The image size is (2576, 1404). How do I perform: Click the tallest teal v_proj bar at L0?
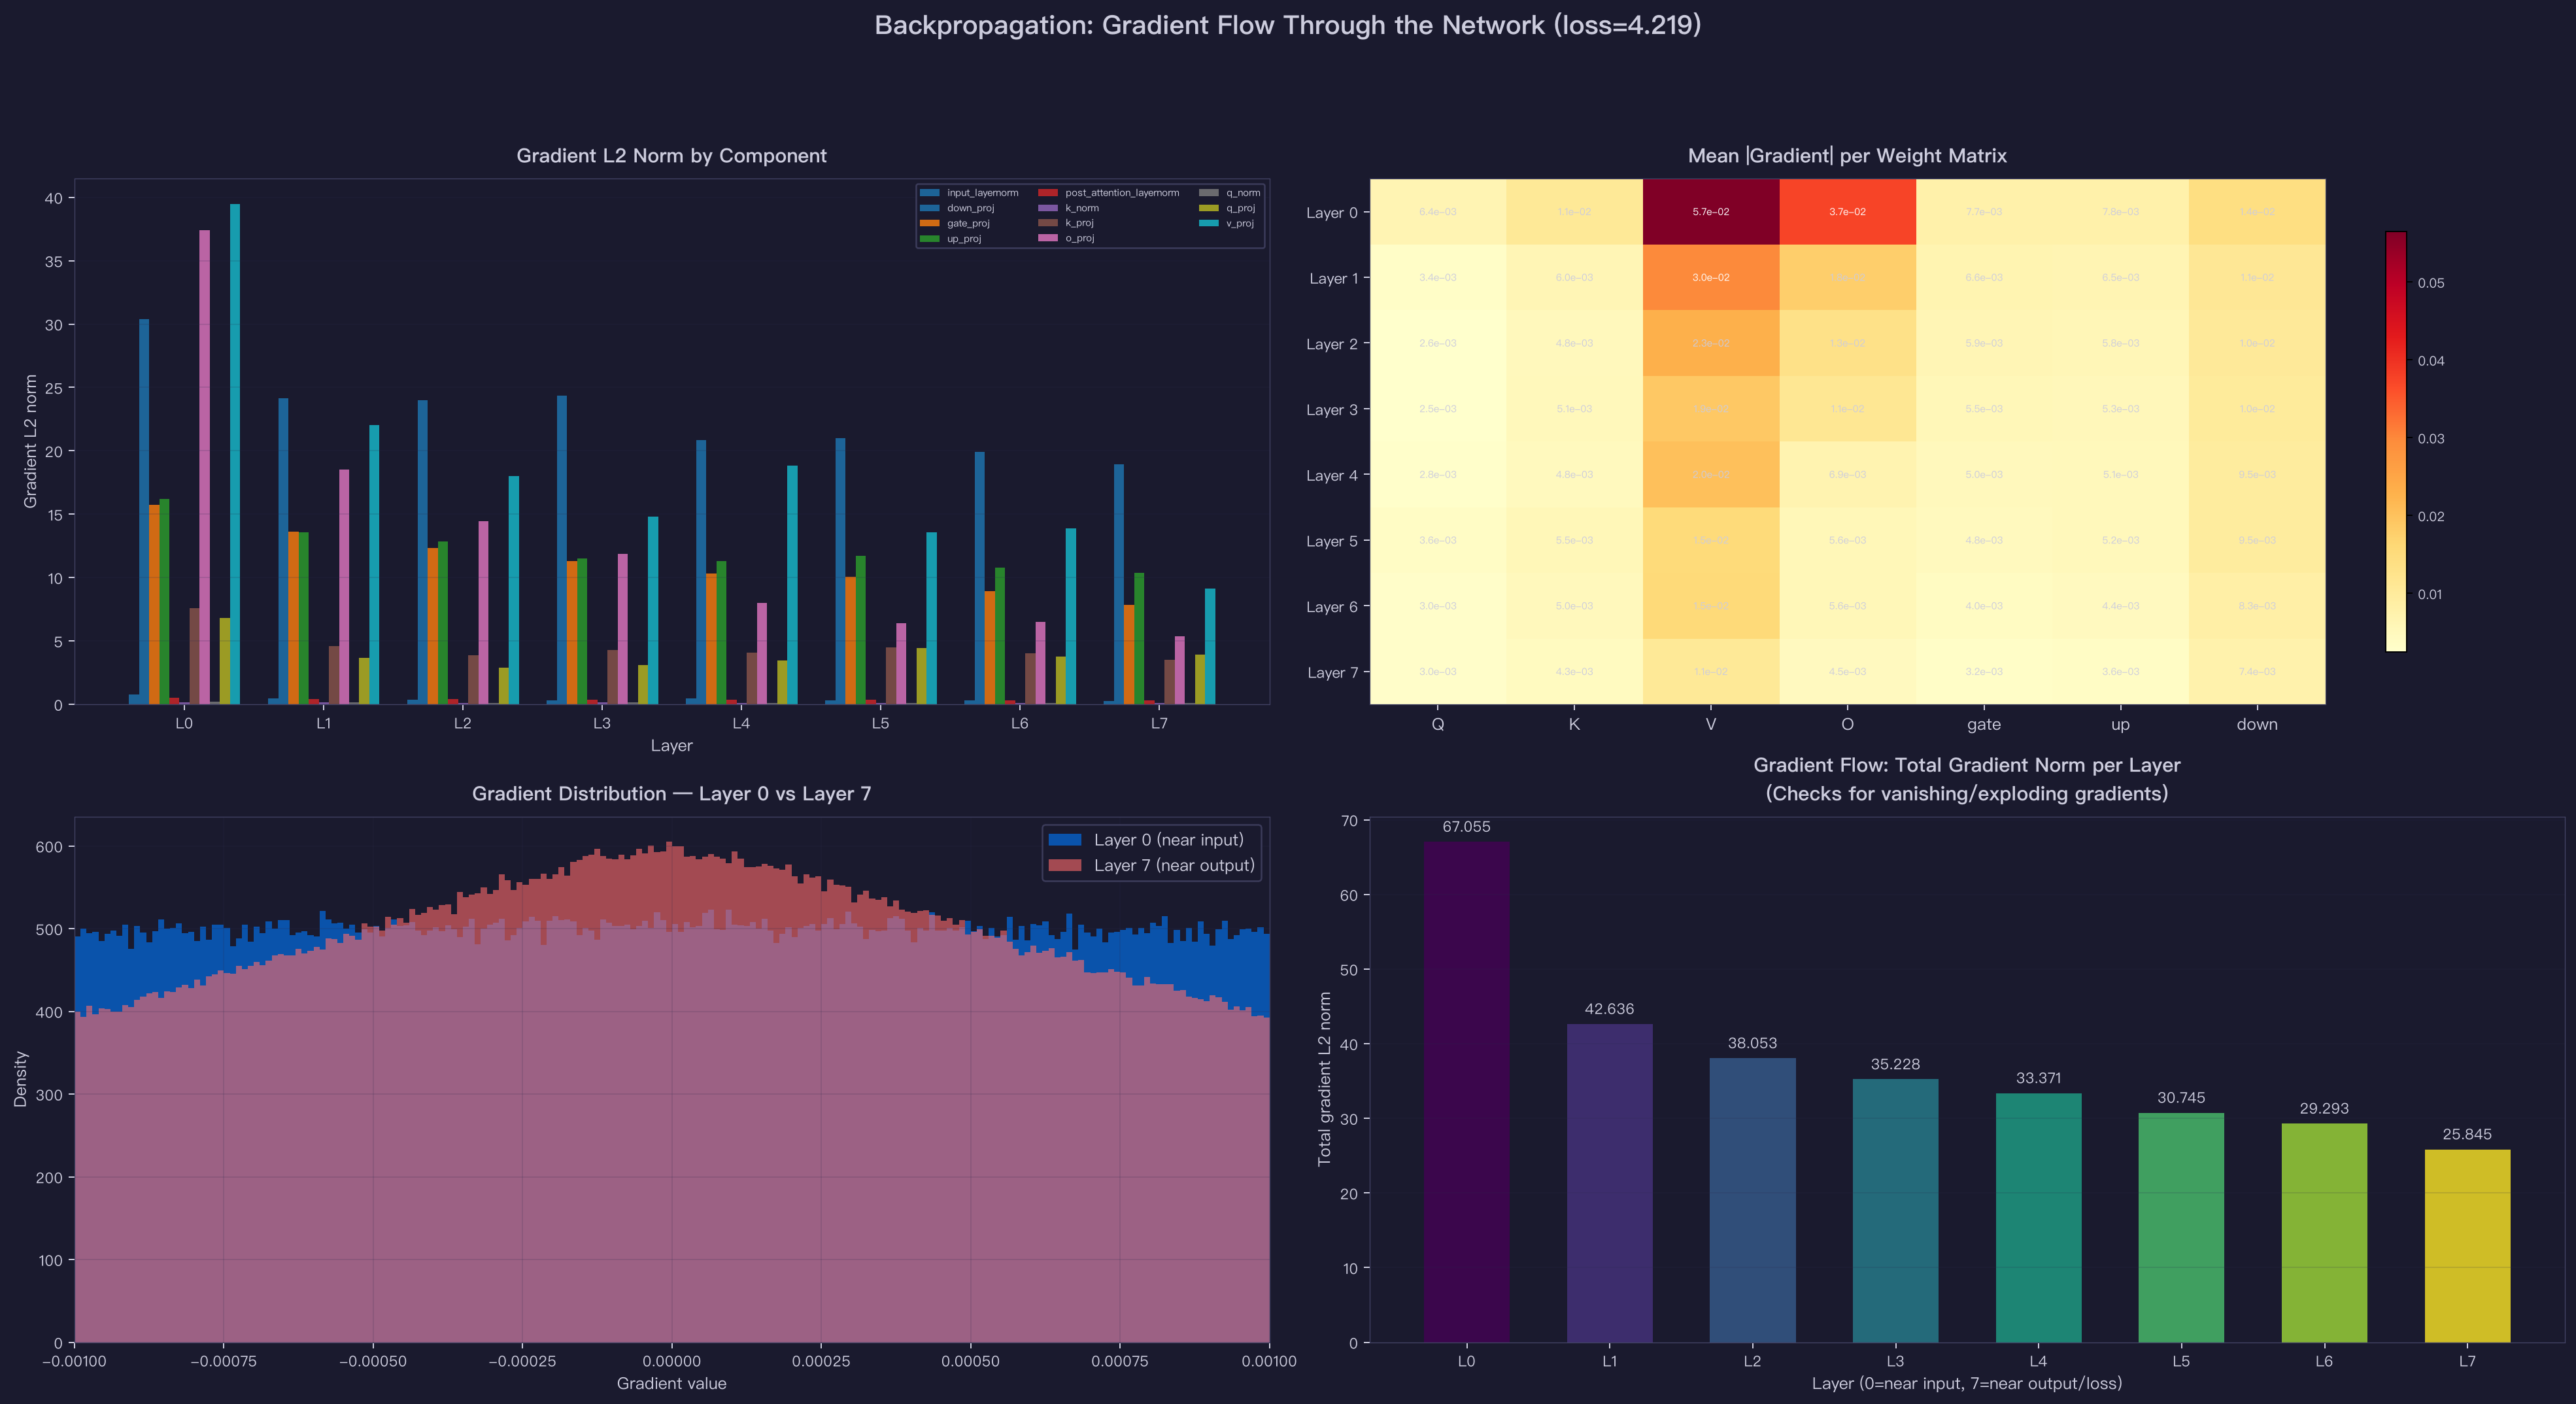point(235,455)
